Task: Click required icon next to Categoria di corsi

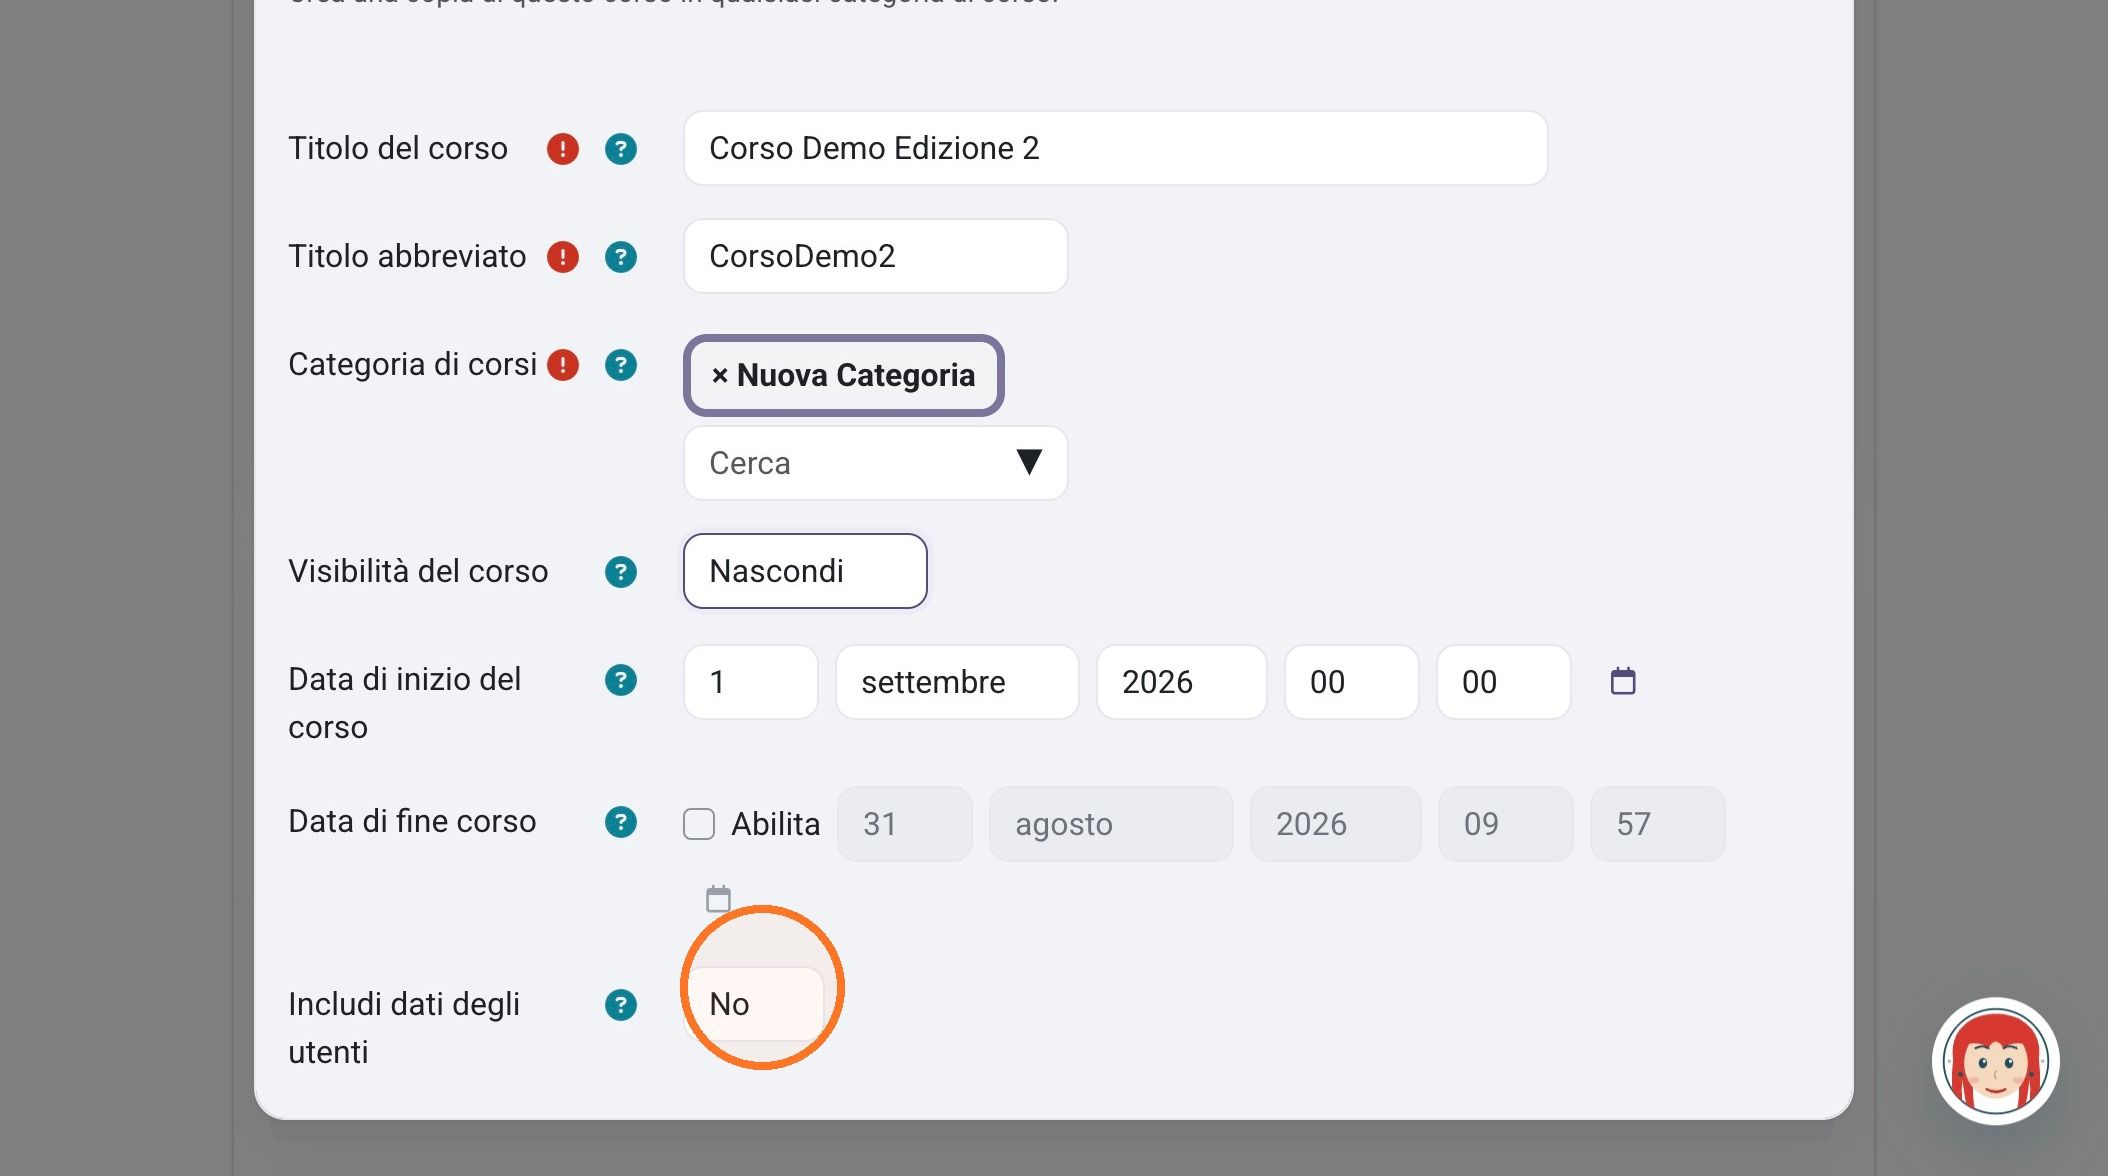Action: [563, 365]
